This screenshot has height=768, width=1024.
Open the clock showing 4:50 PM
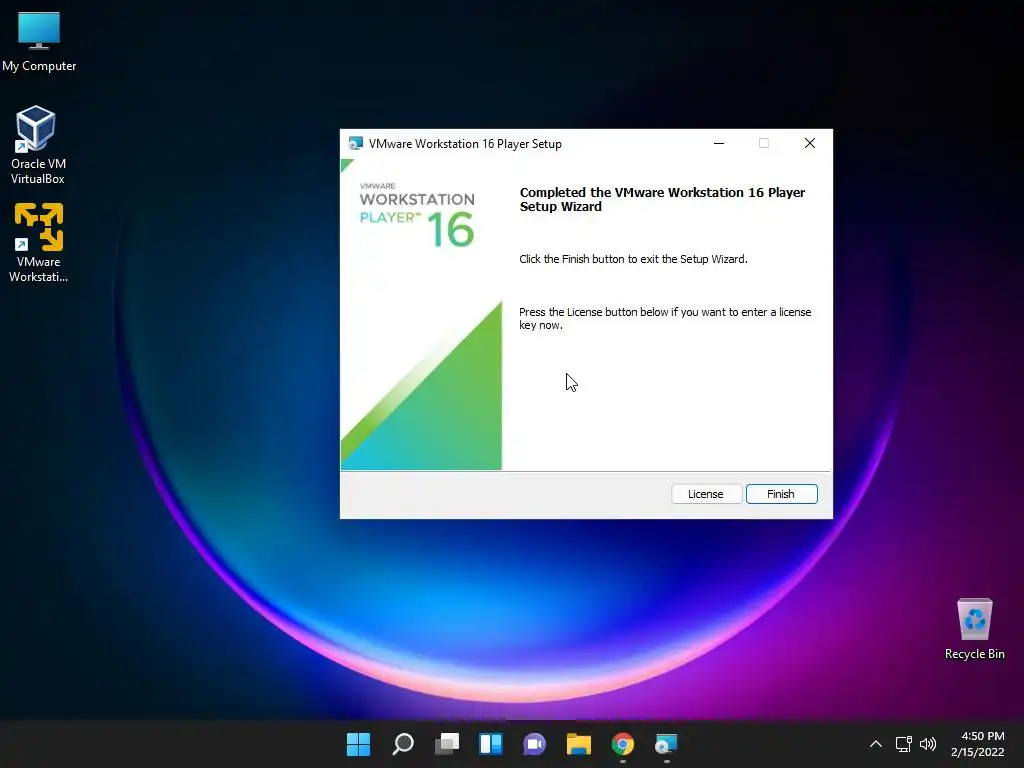tap(978, 744)
